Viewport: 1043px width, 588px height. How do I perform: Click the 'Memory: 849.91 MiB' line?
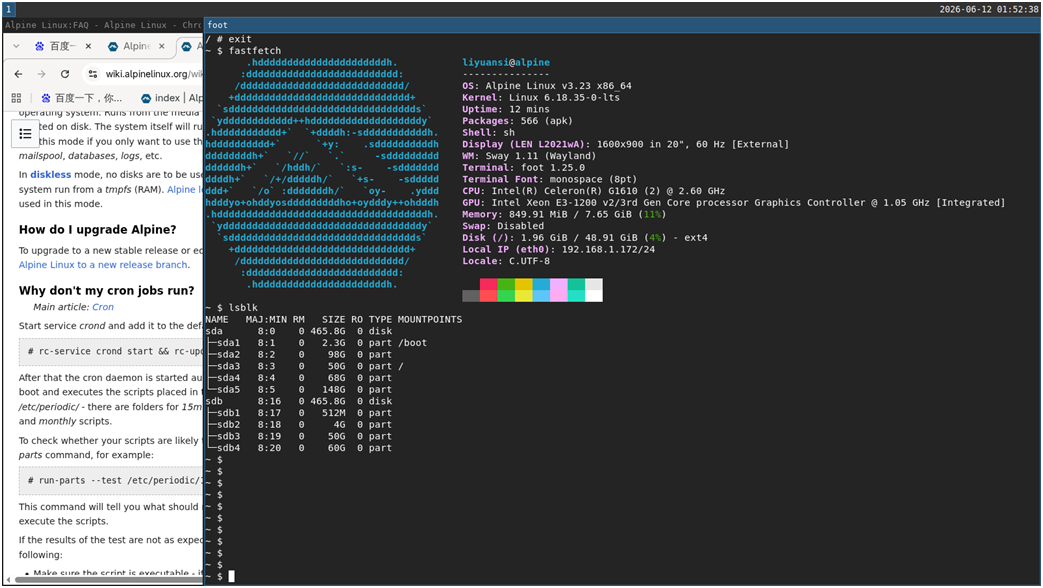click(x=564, y=214)
